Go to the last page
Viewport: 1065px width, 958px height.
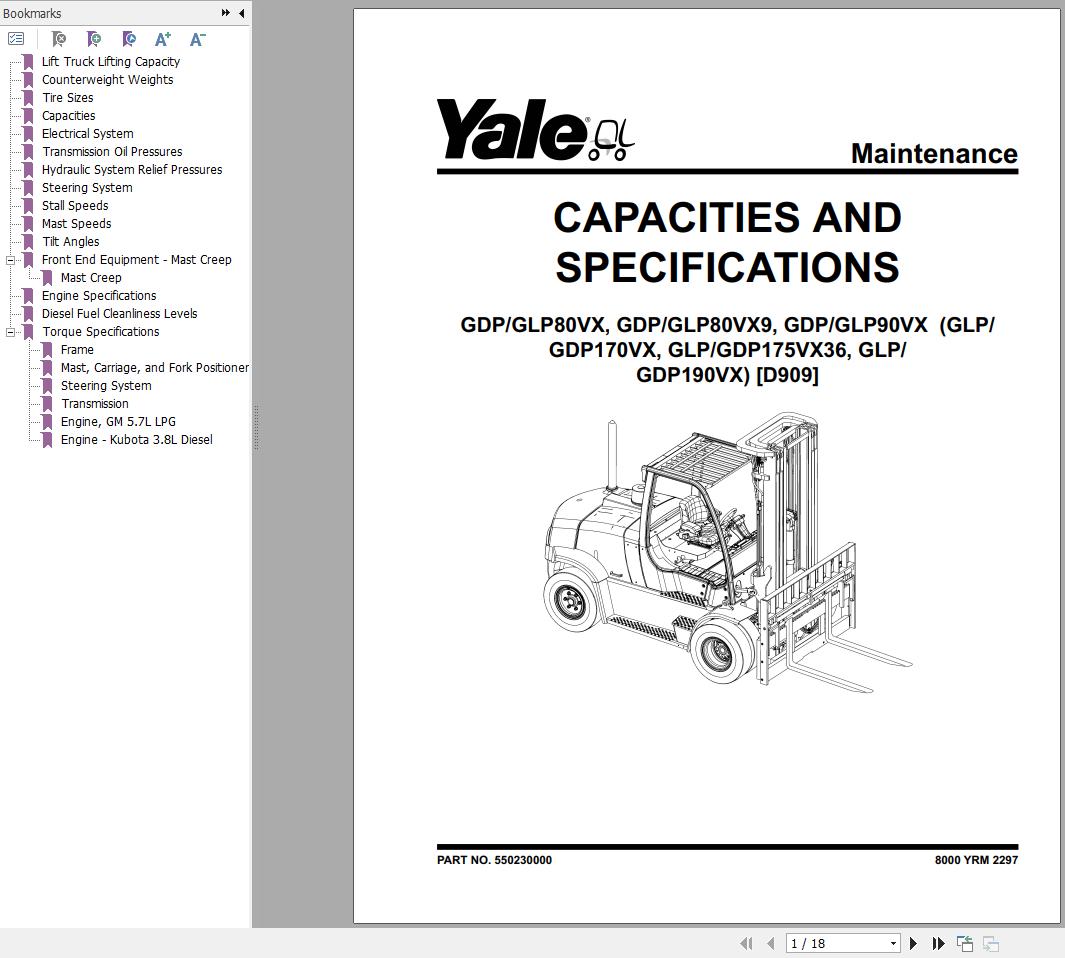(938, 943)
